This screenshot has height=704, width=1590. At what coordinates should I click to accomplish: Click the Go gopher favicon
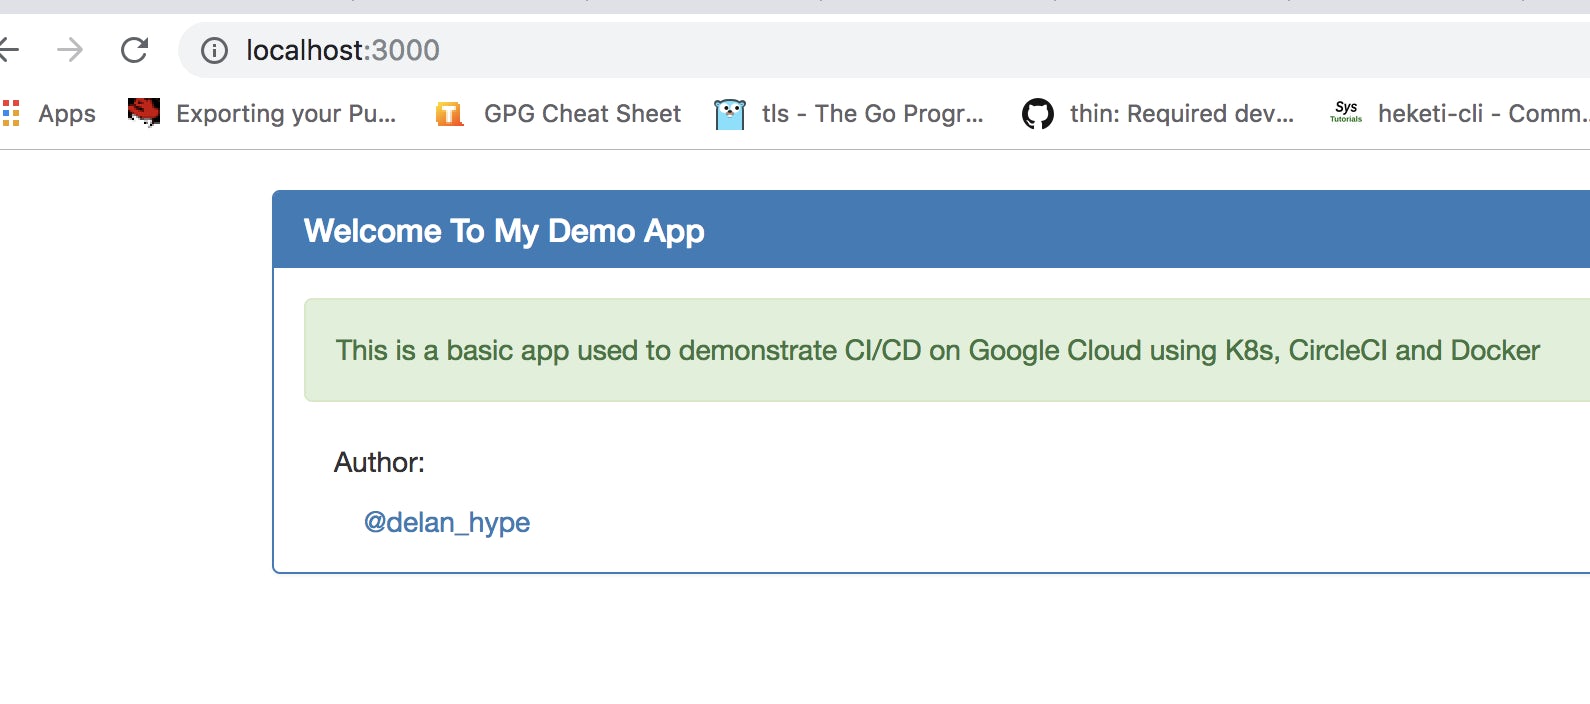[730, 114]
